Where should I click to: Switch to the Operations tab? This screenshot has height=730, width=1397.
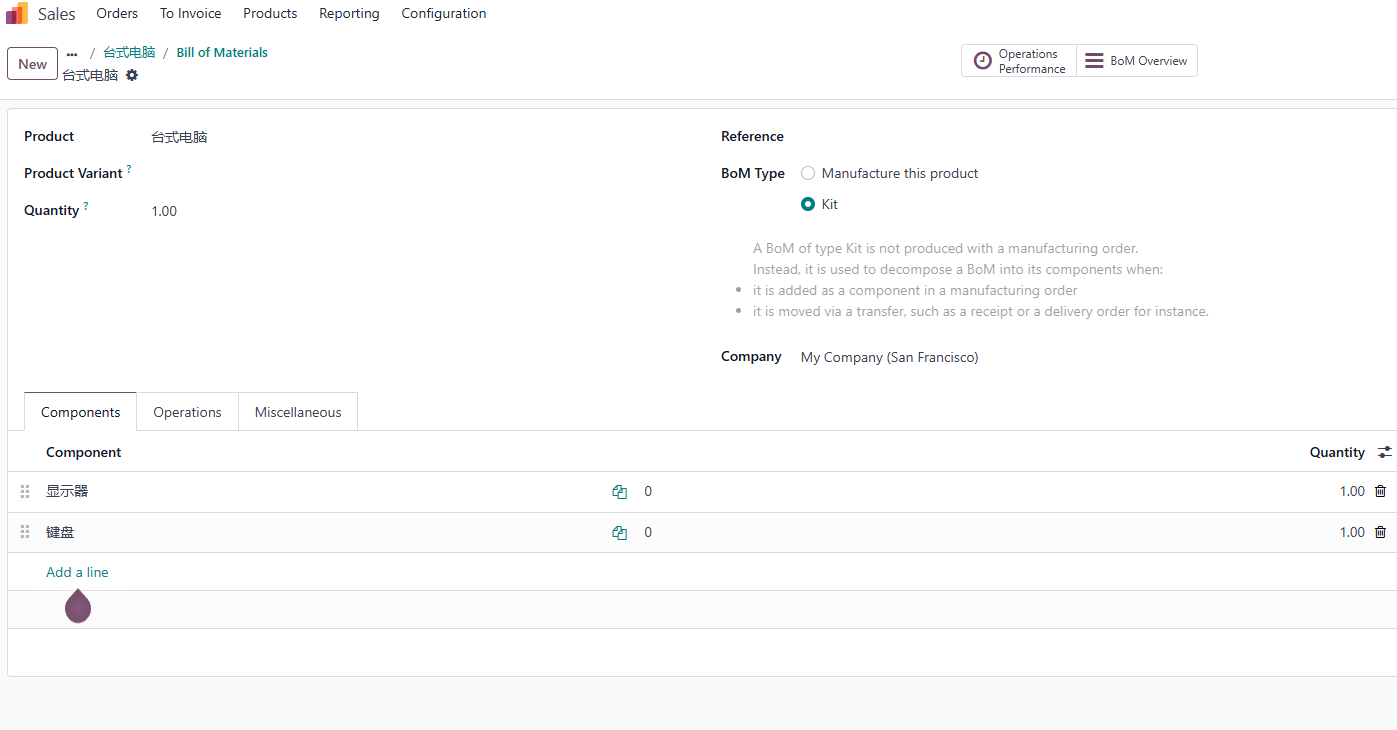187,412
